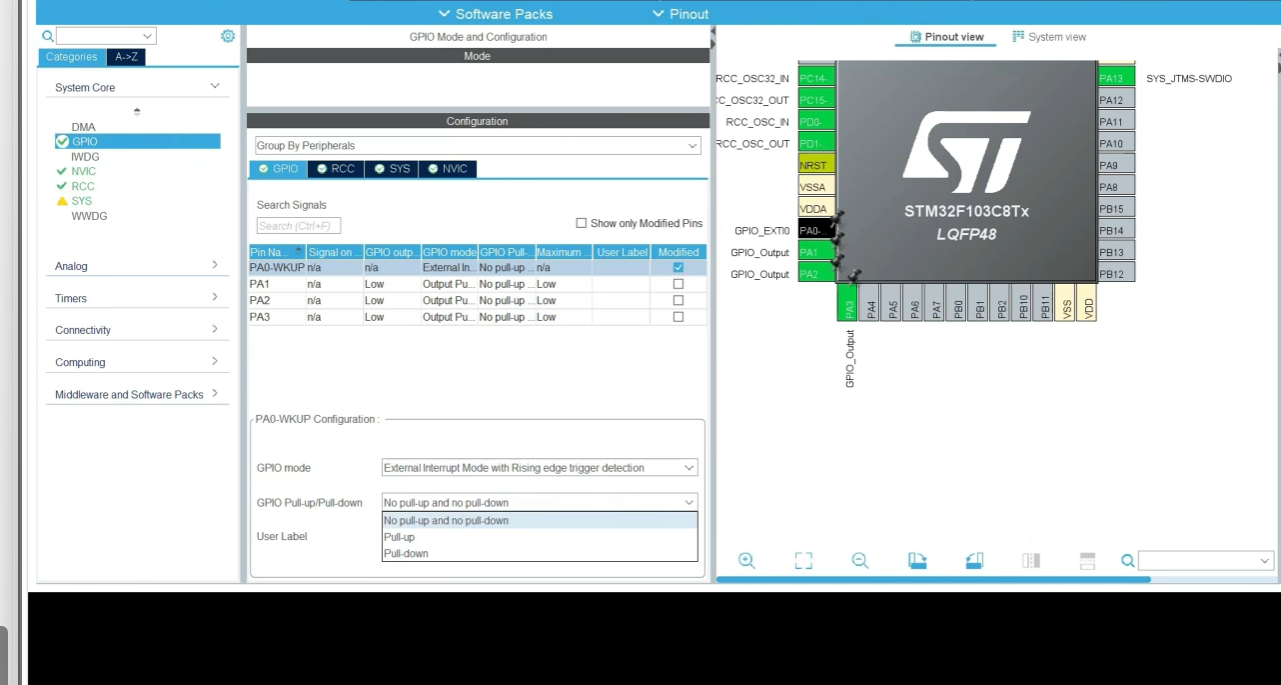This screenshot has width=1281, height=685.
Task: Click the PC14 pin
Action: [816, 78]
